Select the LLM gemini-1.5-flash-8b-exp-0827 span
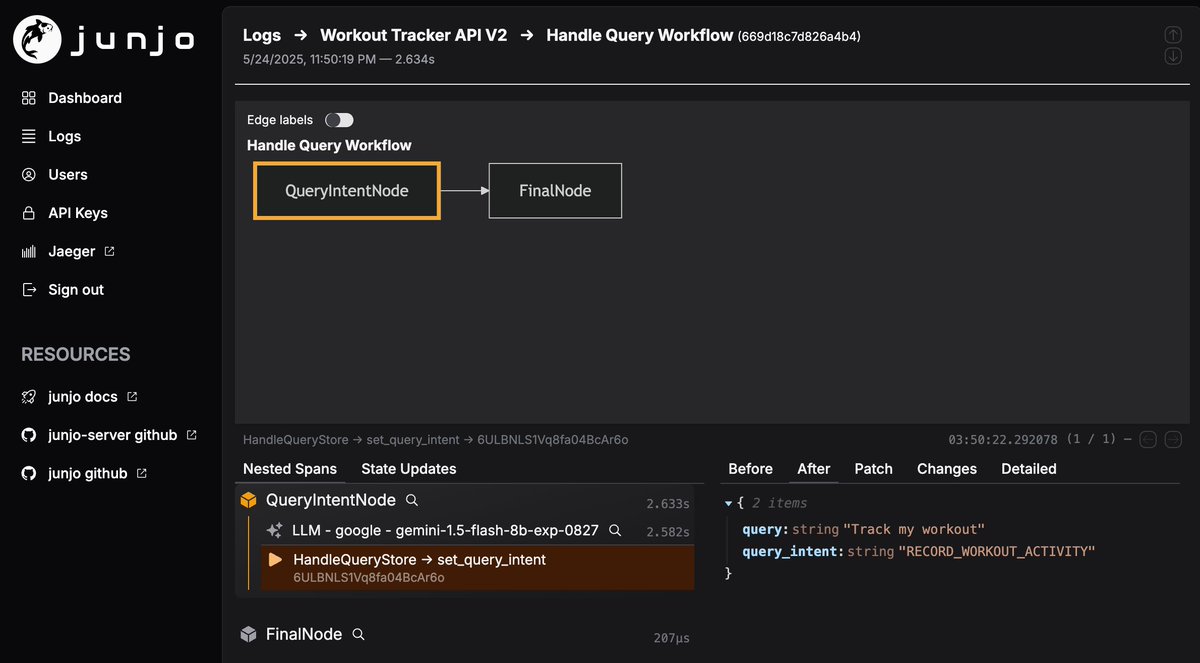The image size is (1200, 663). coord(477,530)
